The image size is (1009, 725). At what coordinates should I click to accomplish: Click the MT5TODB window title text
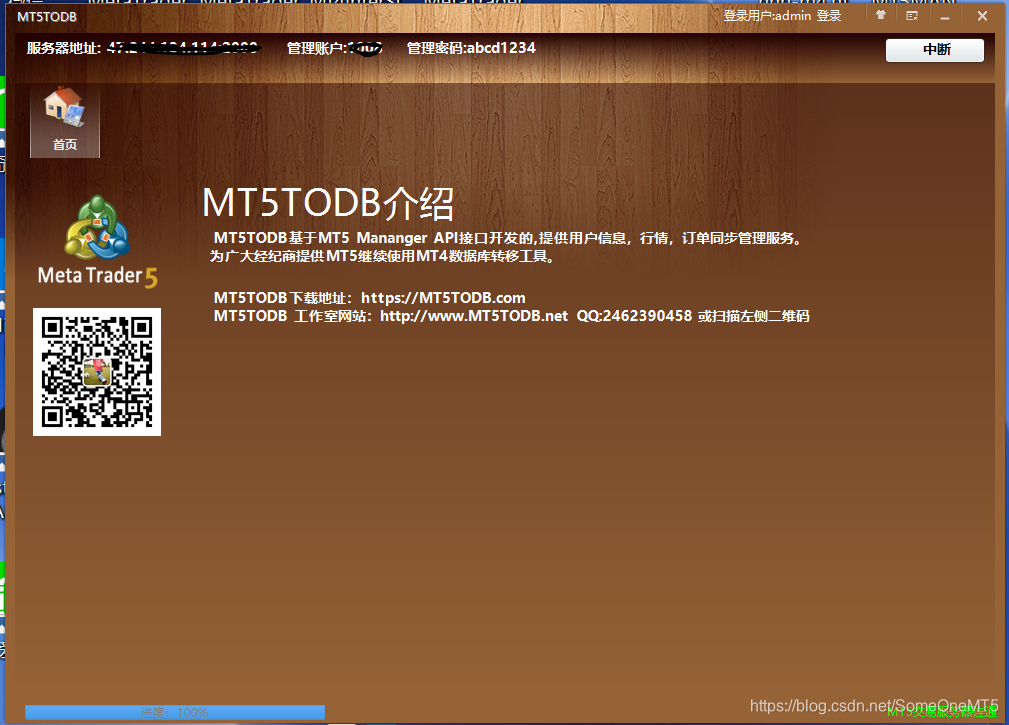click(x=47, y=17)
